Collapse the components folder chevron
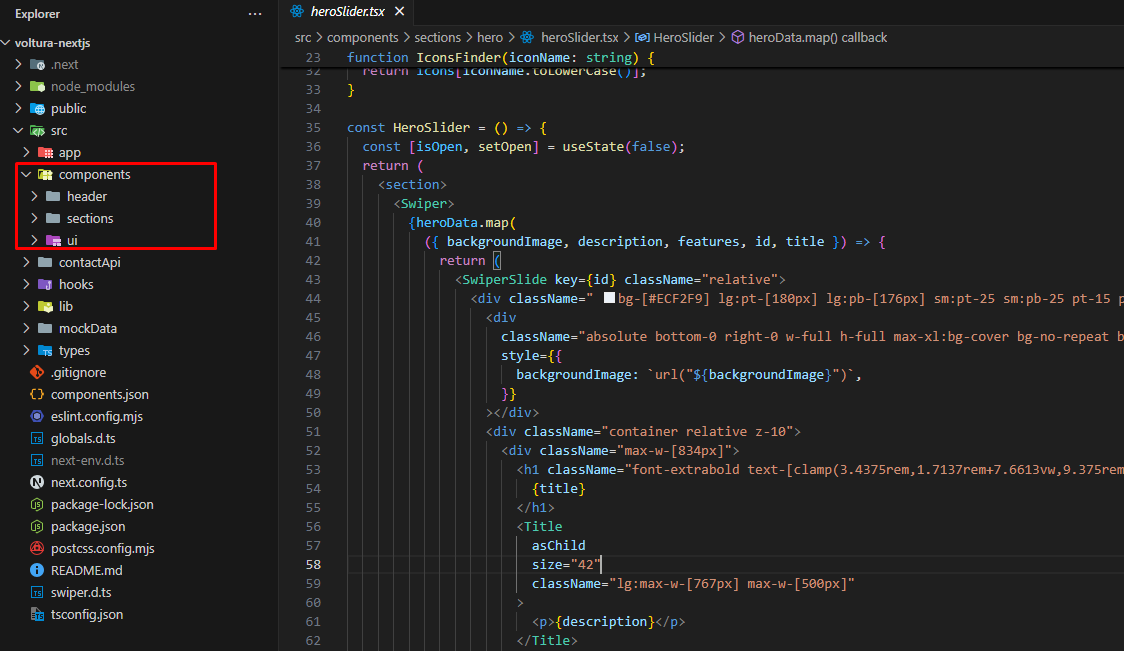Screen dimensions: 1124x651 coord(26,174)
